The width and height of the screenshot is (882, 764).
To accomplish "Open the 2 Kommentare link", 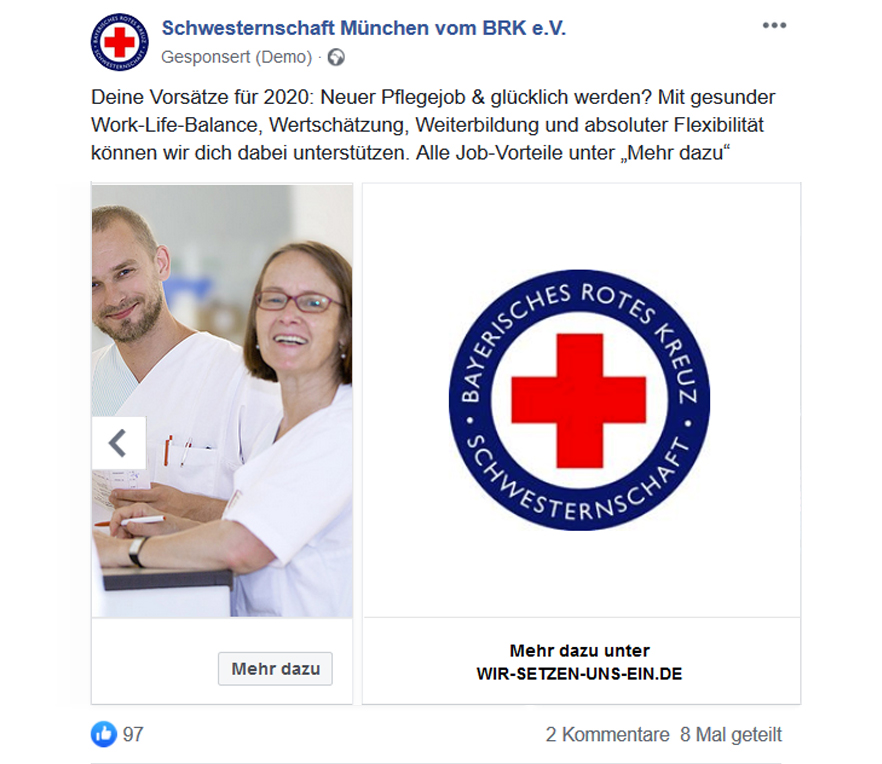I will (x=608, y=734).
